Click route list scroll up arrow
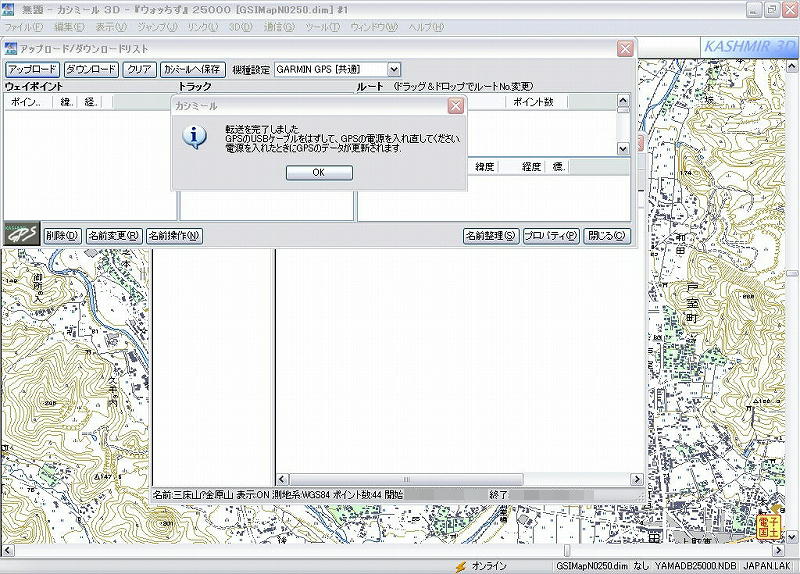Viewport: 800px width, 574px height. click(x=623, y=100)
